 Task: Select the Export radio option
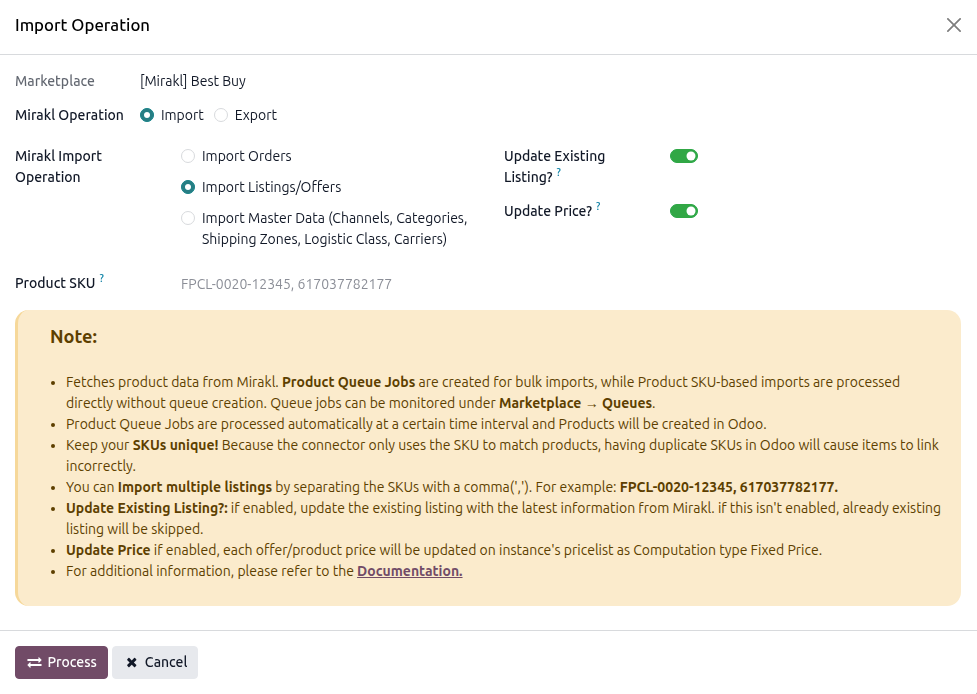coord(221,115)
